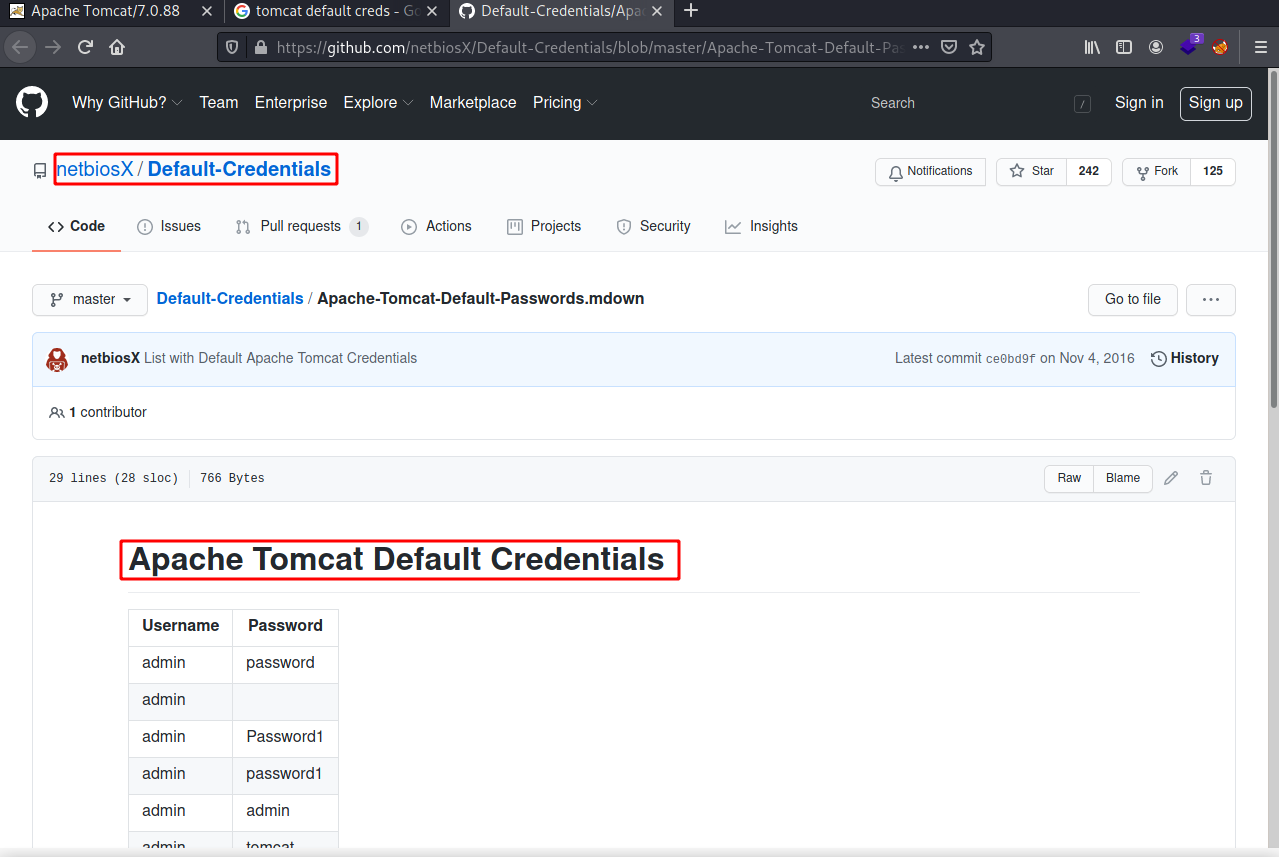Expand the Explore dropdown

[378, 102]
